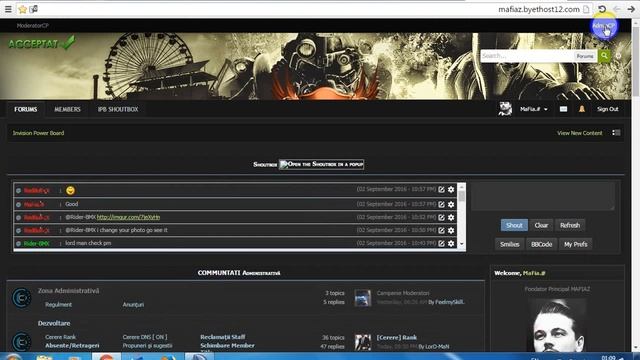Click the bookmark star icon

[23, 9]
